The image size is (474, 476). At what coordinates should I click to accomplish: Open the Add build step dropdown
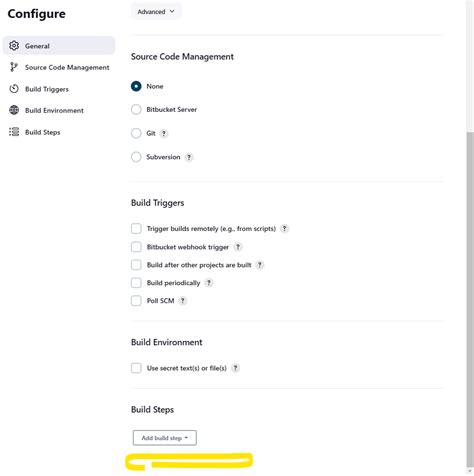tap(165, 438)
